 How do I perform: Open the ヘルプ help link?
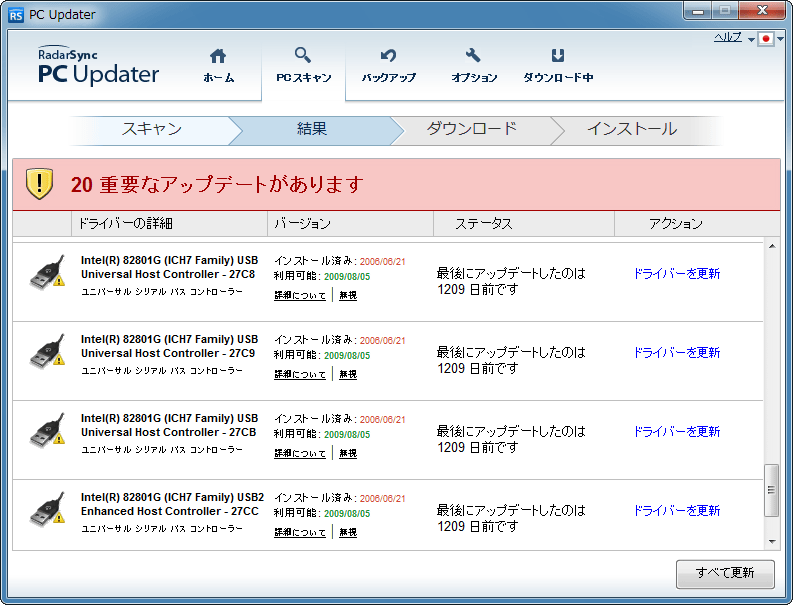(x=728, y=37)
